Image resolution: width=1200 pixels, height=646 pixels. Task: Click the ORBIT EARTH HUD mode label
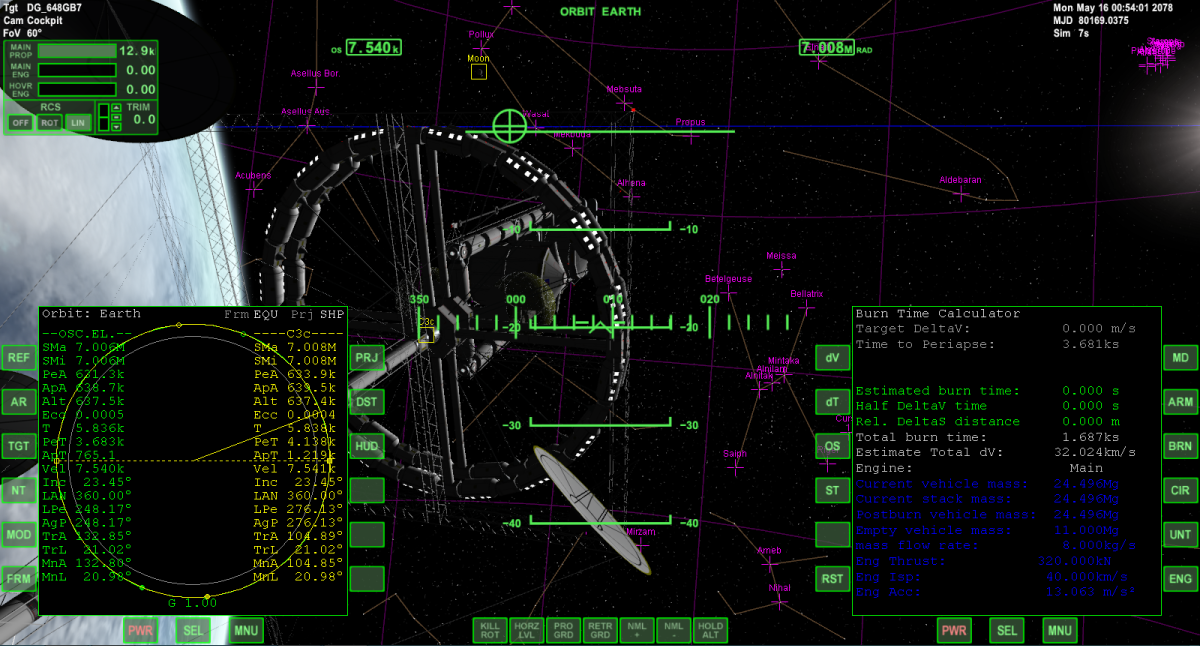[x=600, y=12]
